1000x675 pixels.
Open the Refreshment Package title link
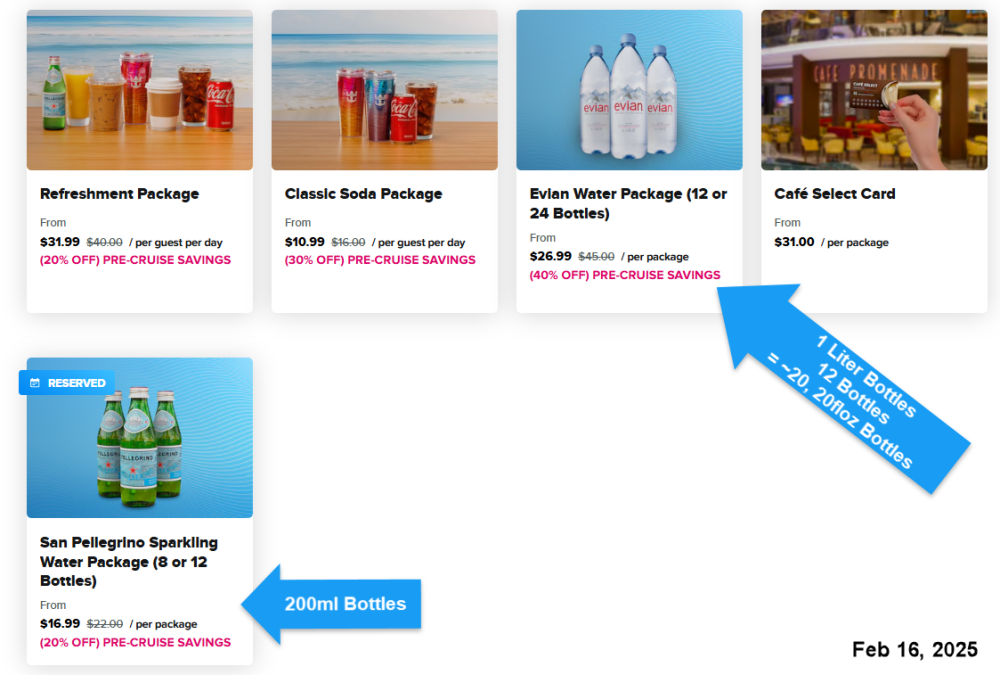(x=119, y=194)
